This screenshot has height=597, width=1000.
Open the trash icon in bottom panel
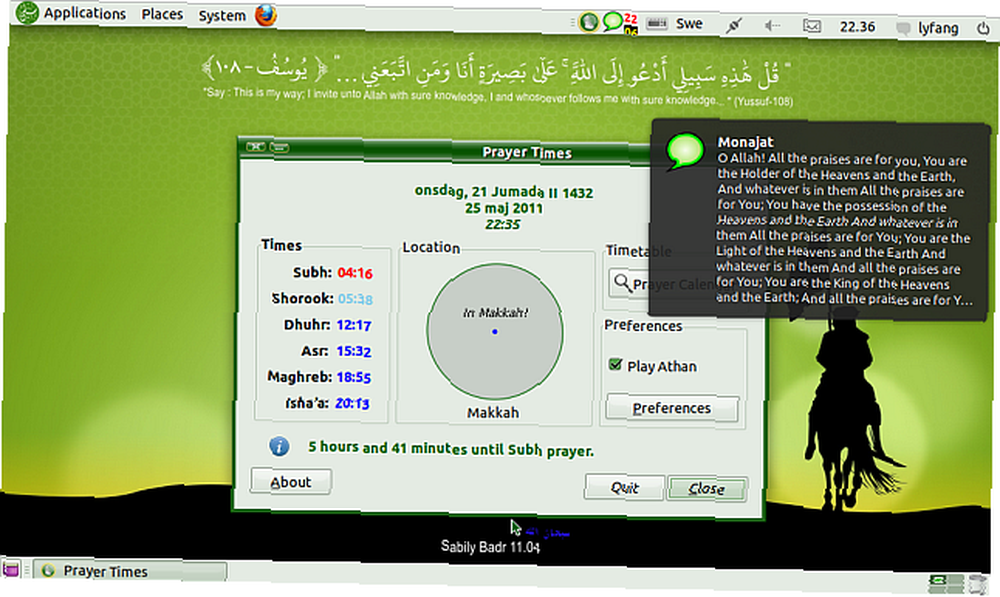click(x=978, y=584)
